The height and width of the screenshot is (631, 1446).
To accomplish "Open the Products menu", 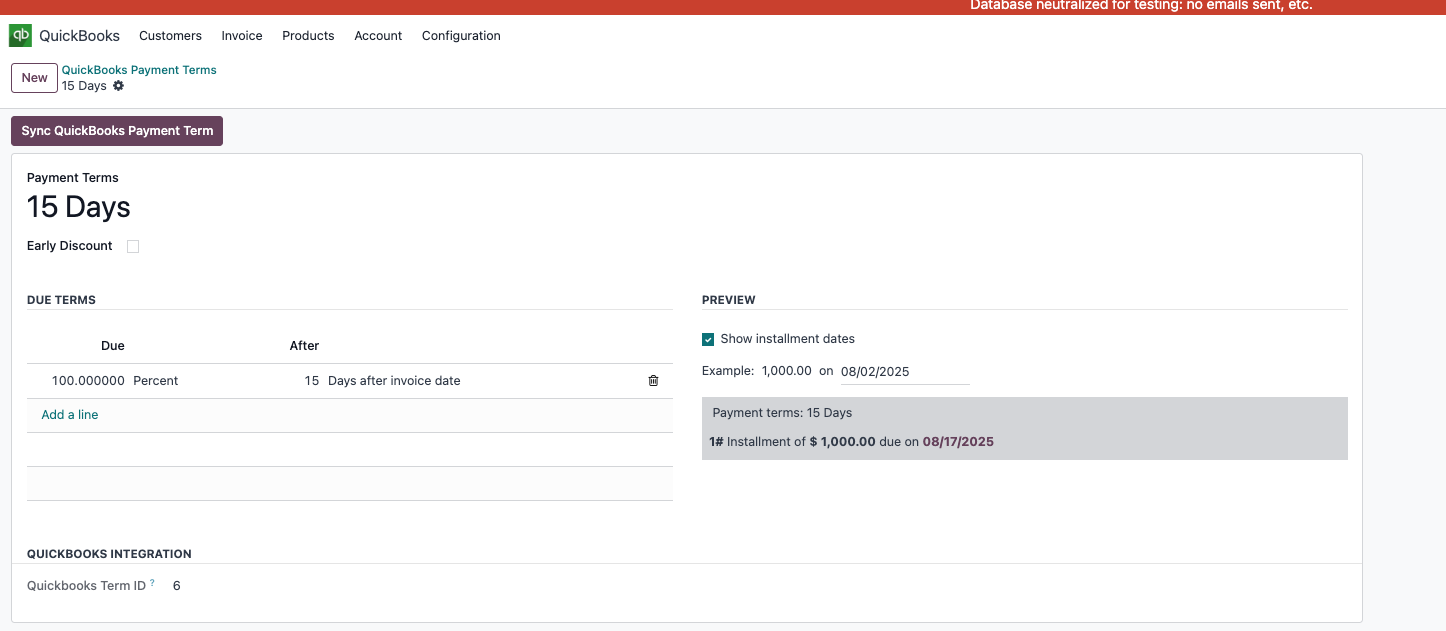I will click(308, 35).
